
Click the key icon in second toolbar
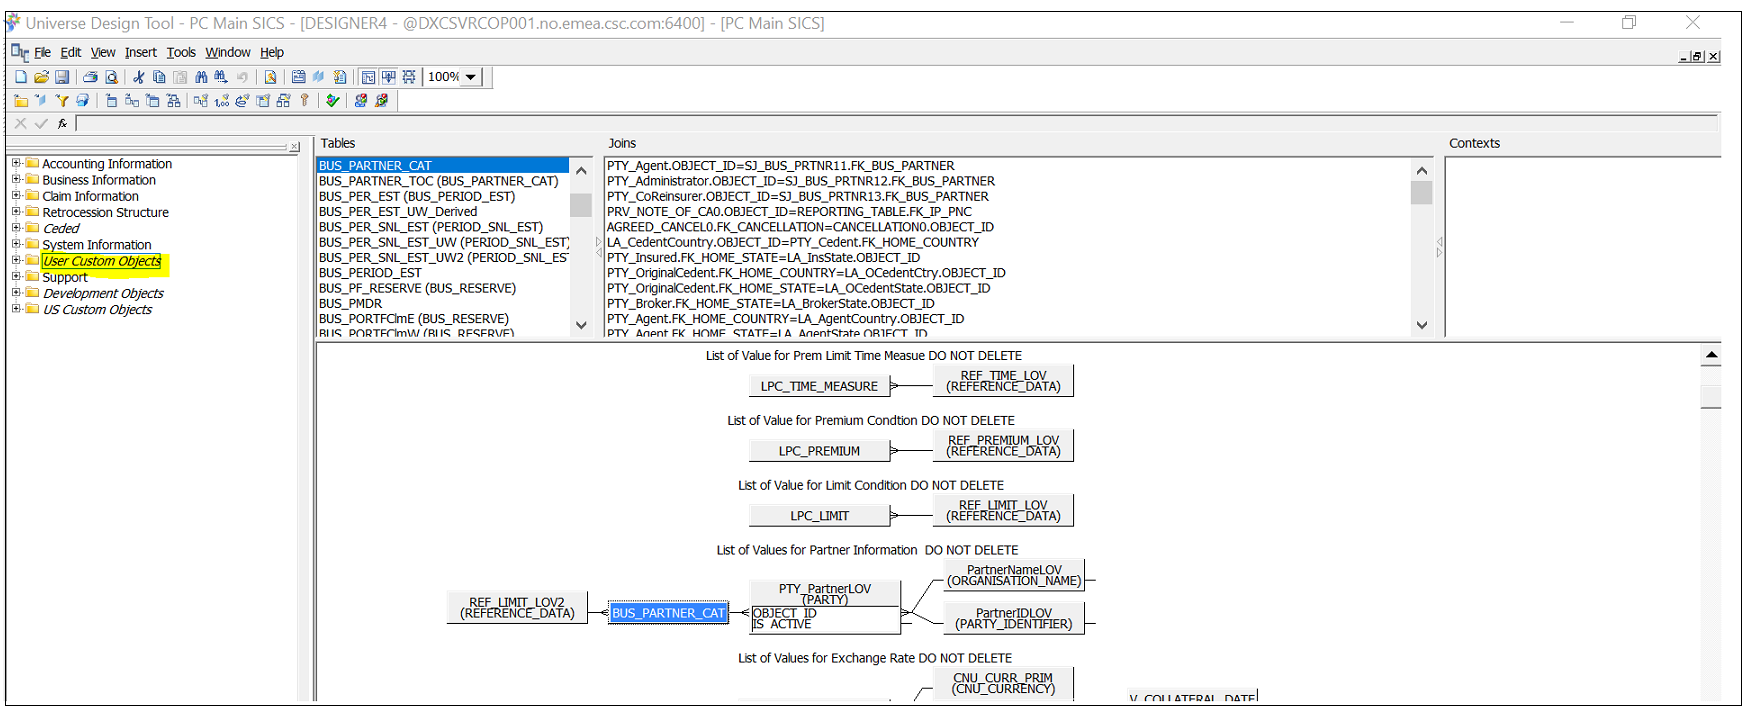click(x=305, y=100)
